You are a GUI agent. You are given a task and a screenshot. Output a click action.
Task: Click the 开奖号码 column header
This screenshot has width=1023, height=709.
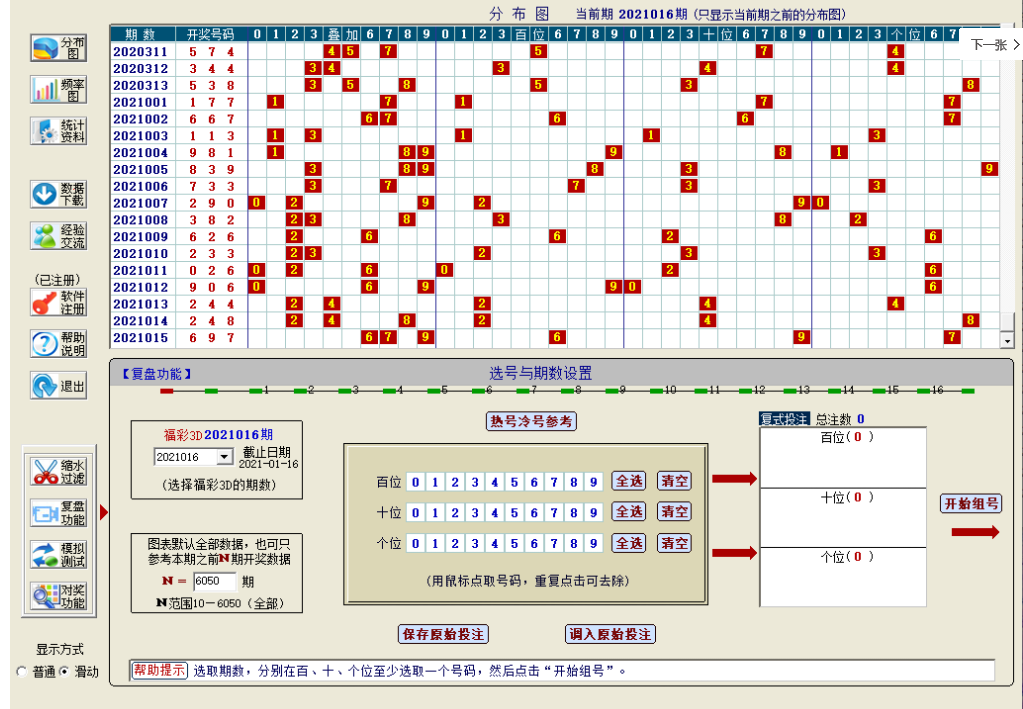211,34
